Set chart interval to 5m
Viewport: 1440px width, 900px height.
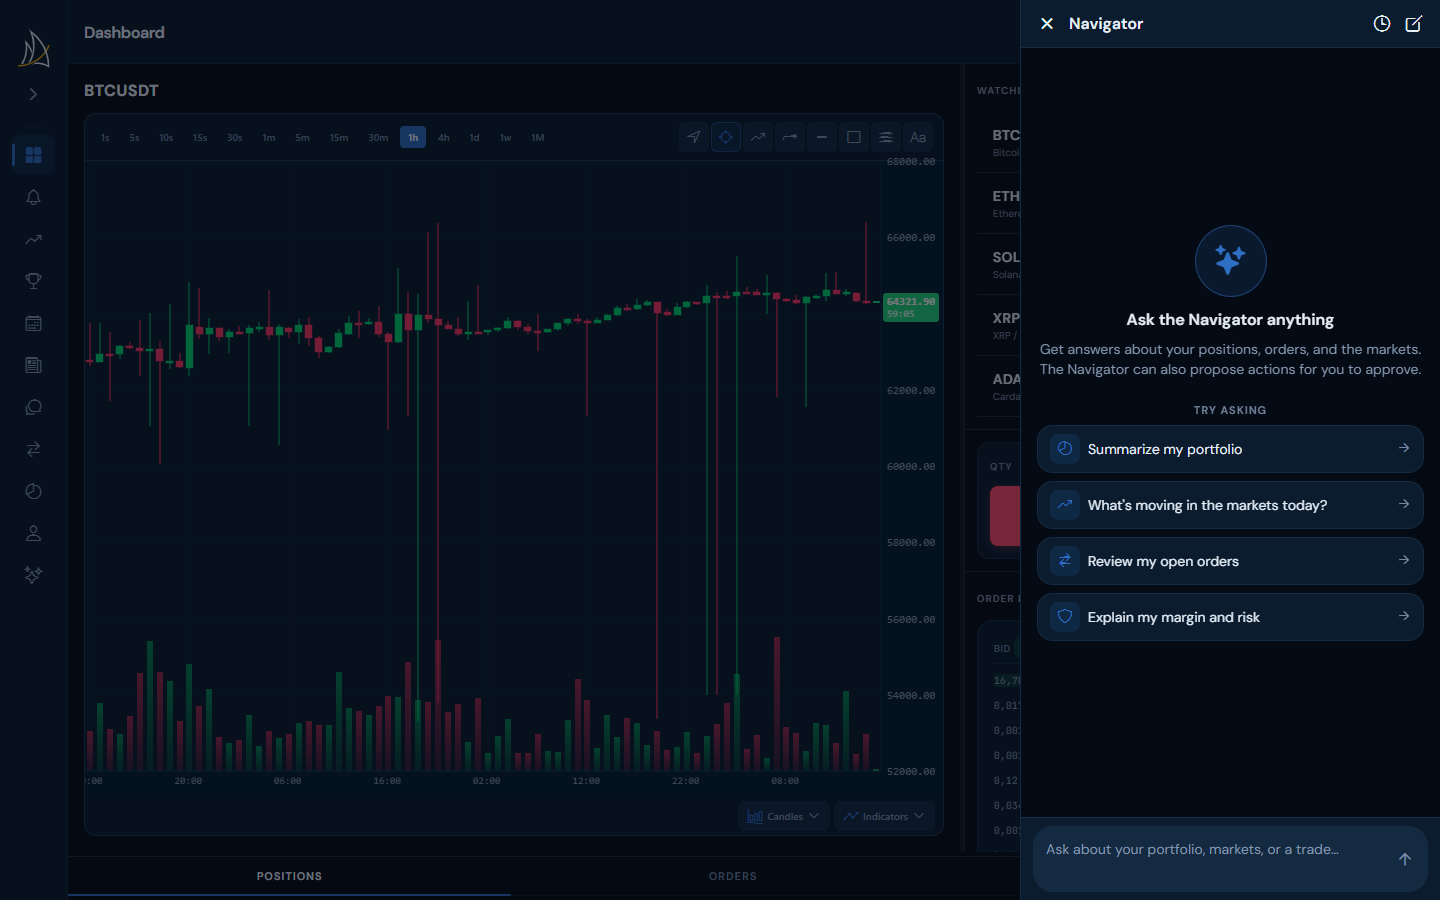(303, 138)
